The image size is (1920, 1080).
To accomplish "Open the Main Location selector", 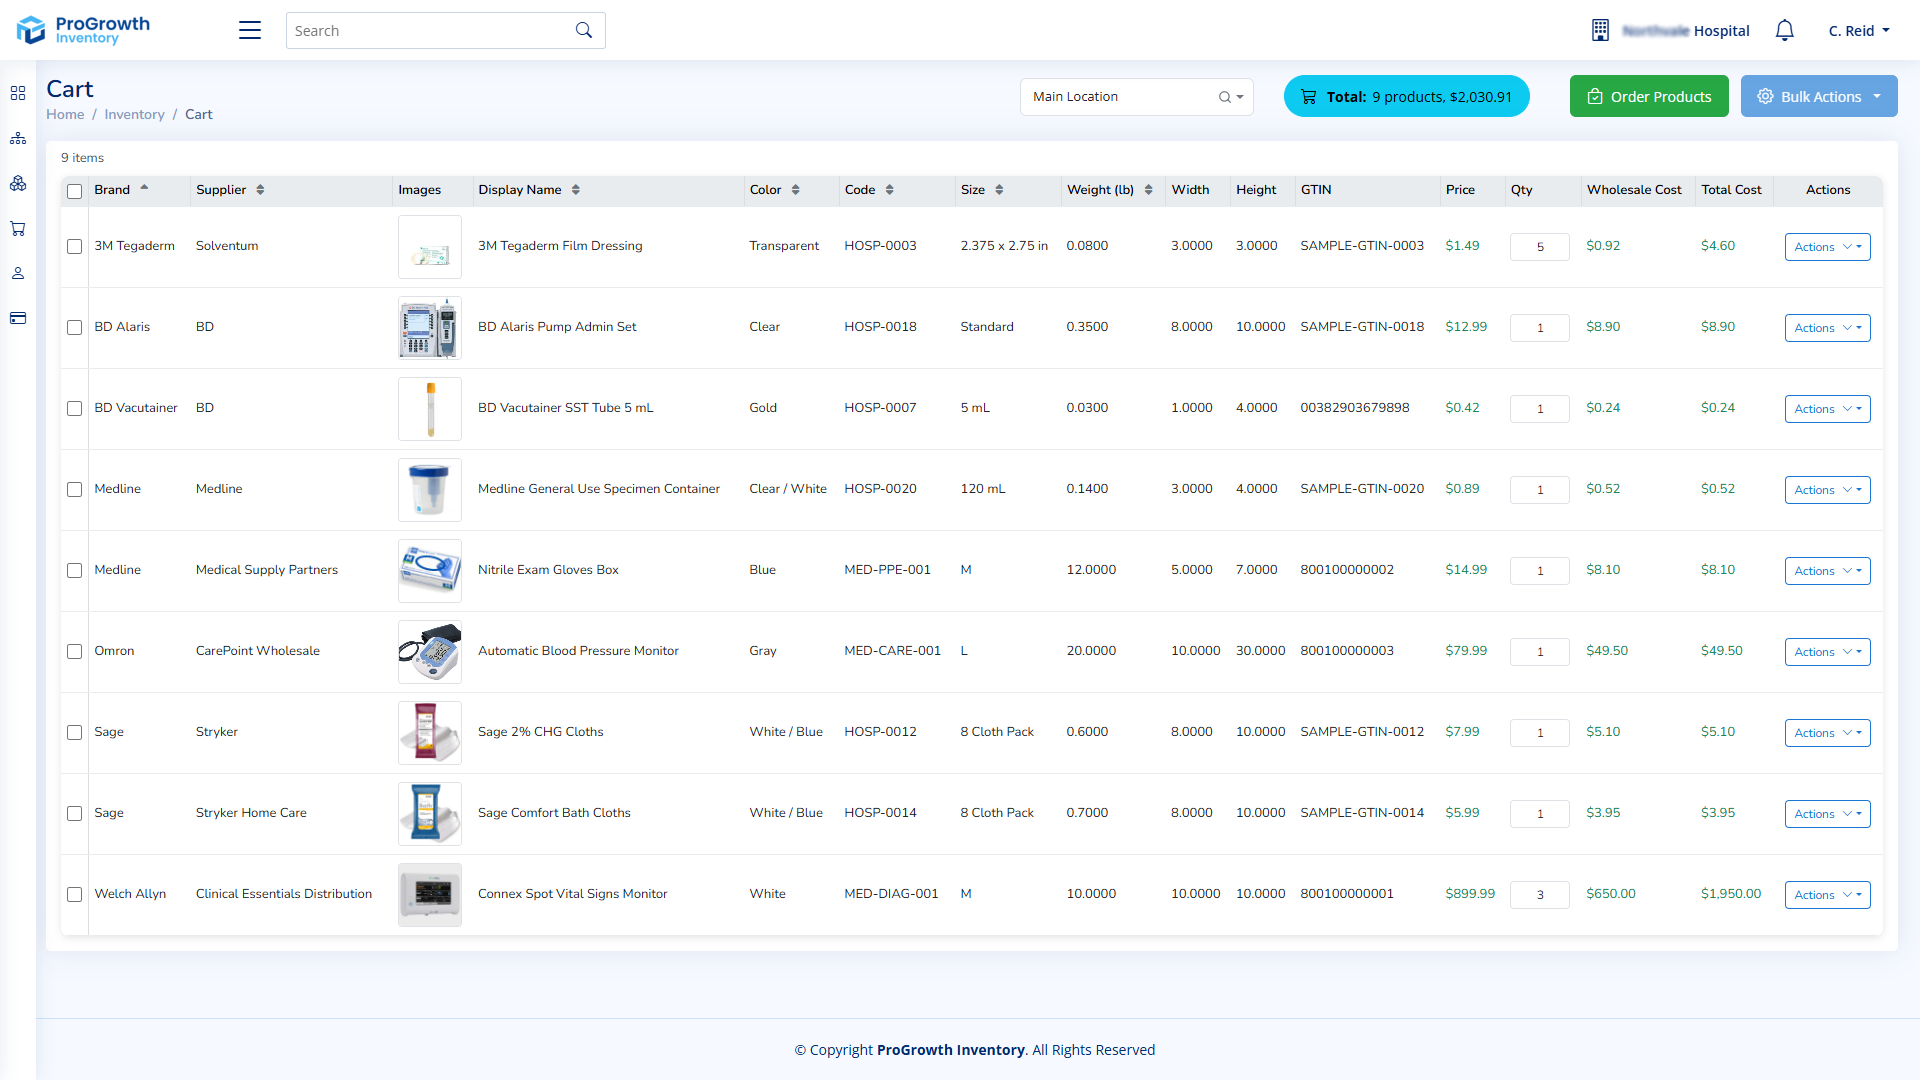I will (1136, 96).
